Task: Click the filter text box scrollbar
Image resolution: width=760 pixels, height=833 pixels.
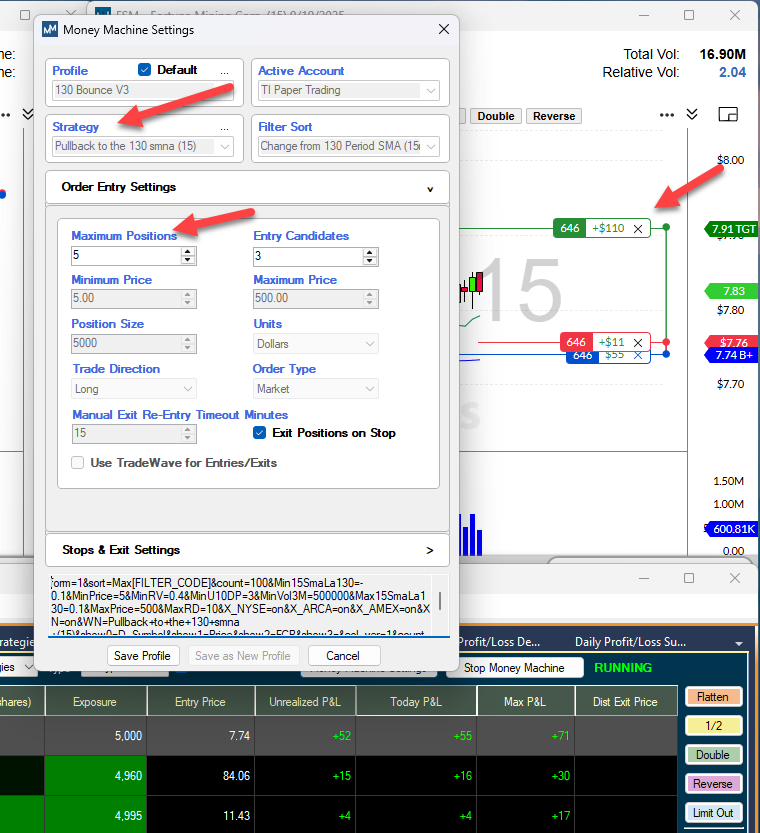Action: [440, 601]
